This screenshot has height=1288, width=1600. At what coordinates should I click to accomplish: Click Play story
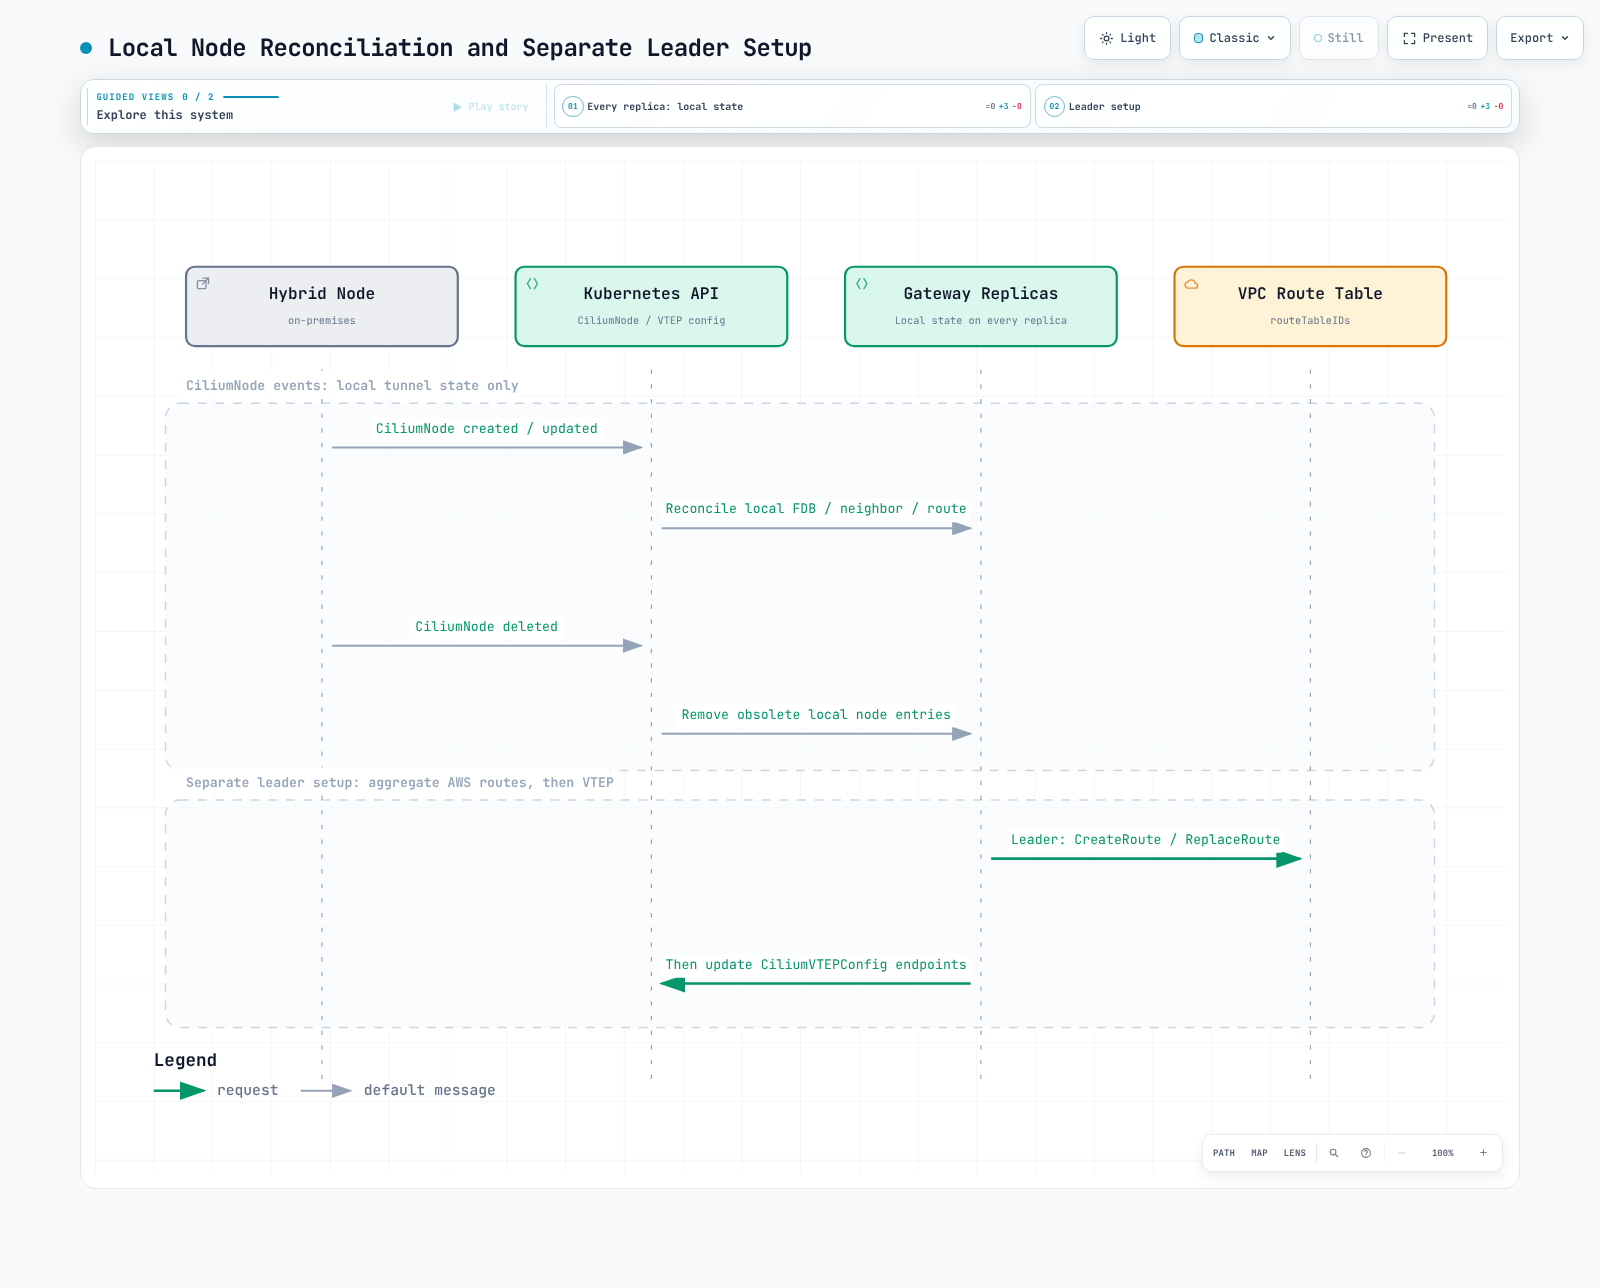click(x=491, y=107)
